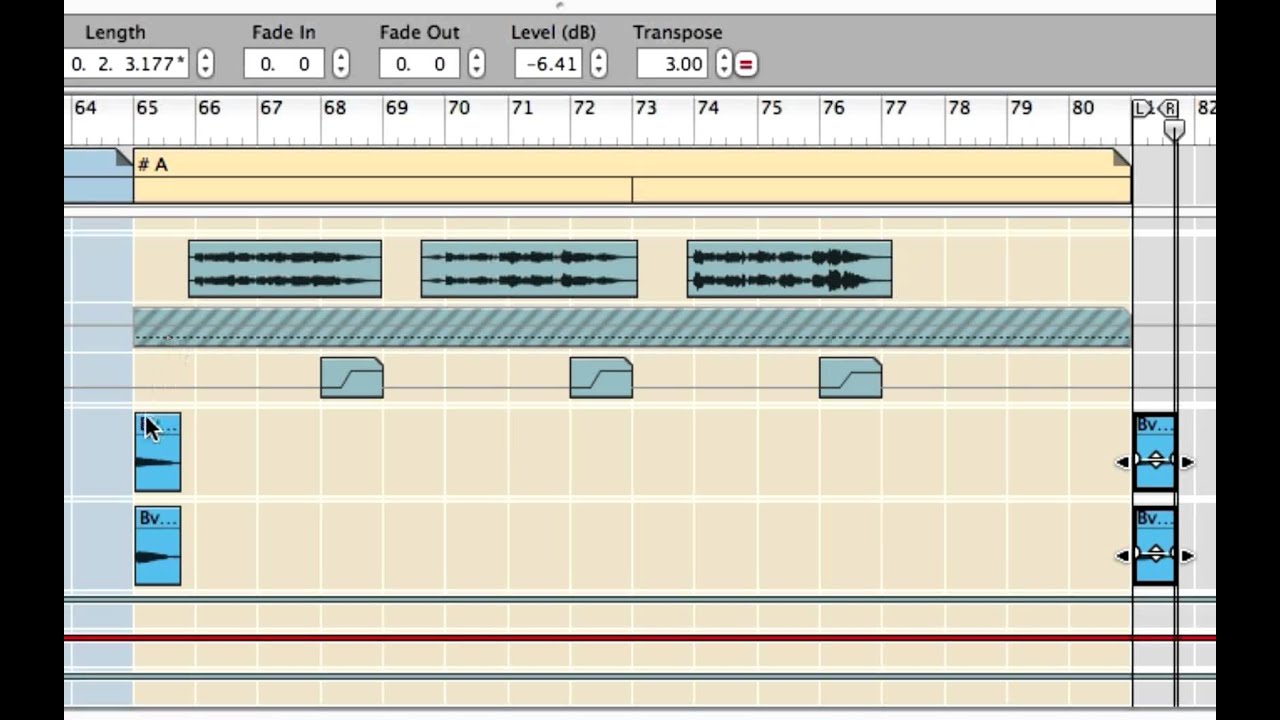Click bar 80 on the ruler
This screenshot has width=1280, height=720.
[x=1082, y=107]
